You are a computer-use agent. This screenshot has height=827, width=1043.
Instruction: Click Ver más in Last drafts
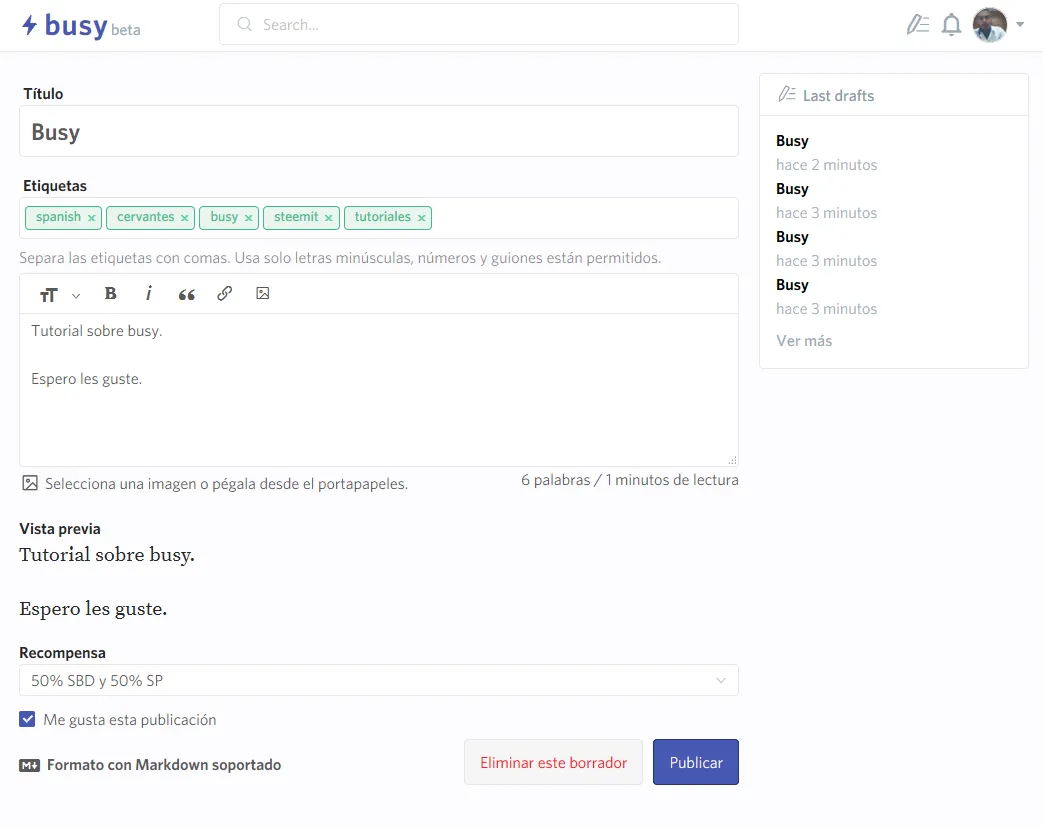tap(804, 341)
